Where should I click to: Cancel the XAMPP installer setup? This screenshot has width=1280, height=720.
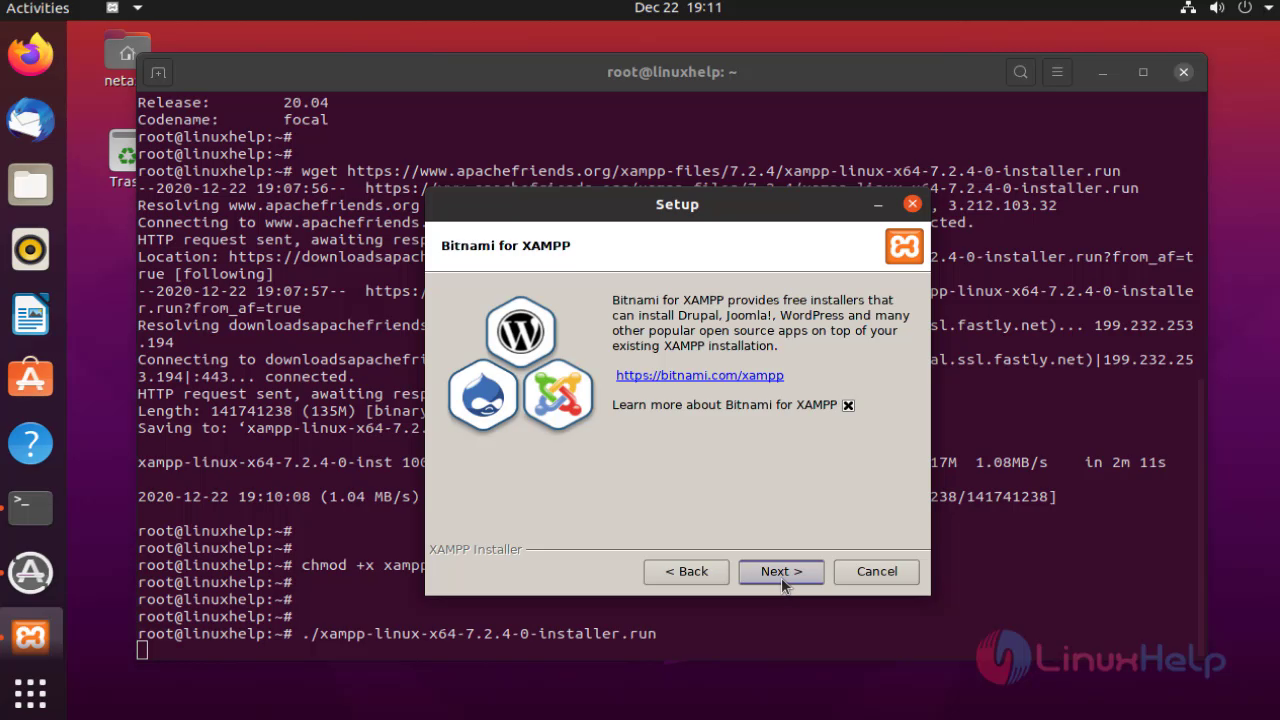pyautogui.click(x=876, y=572)
